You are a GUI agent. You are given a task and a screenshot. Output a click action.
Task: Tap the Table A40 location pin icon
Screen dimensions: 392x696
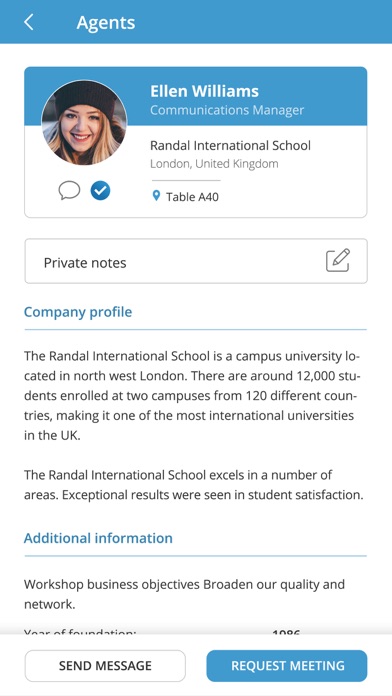[156, 196]
